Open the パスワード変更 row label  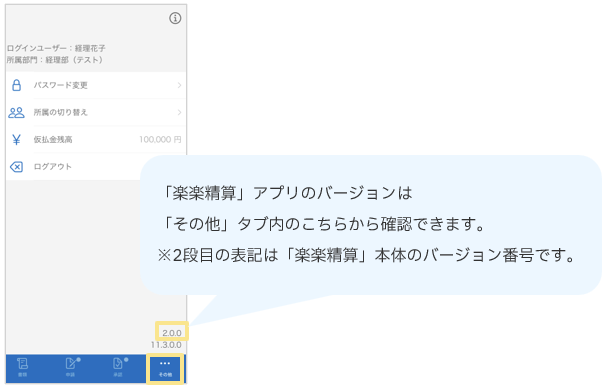tap(61, 85)
